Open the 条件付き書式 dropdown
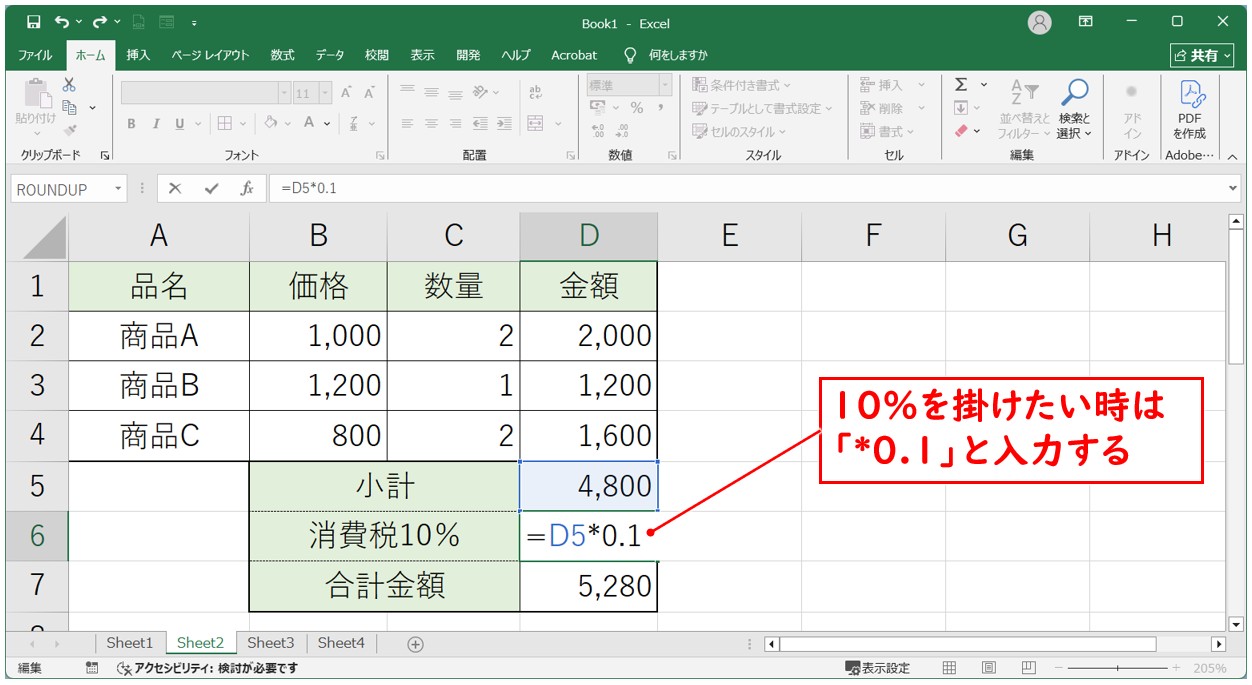 (x=741, y=85)
